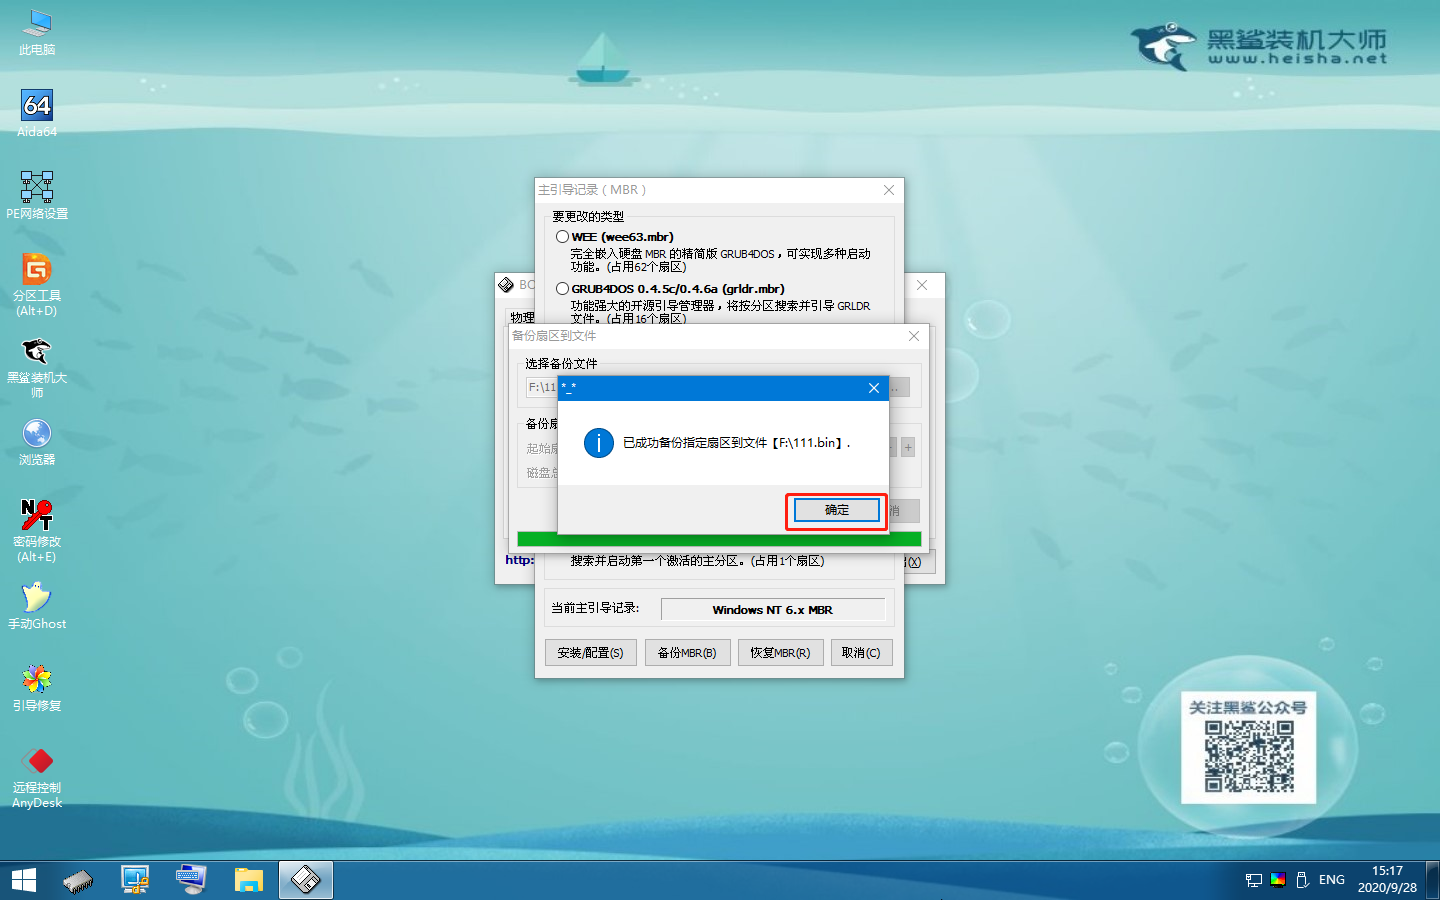Click the 恢复MBR(R) restore button

click(780, 652)
